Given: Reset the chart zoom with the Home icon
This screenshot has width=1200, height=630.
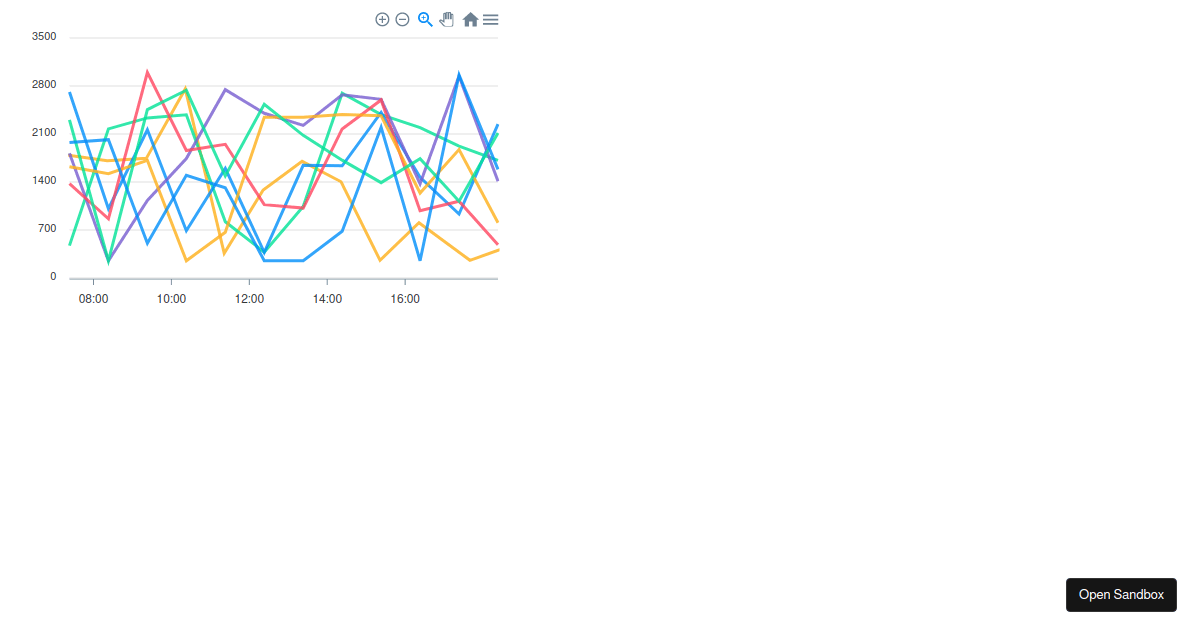Looking at the screenshot, I should pyautogui.click(x=470, y=18).
